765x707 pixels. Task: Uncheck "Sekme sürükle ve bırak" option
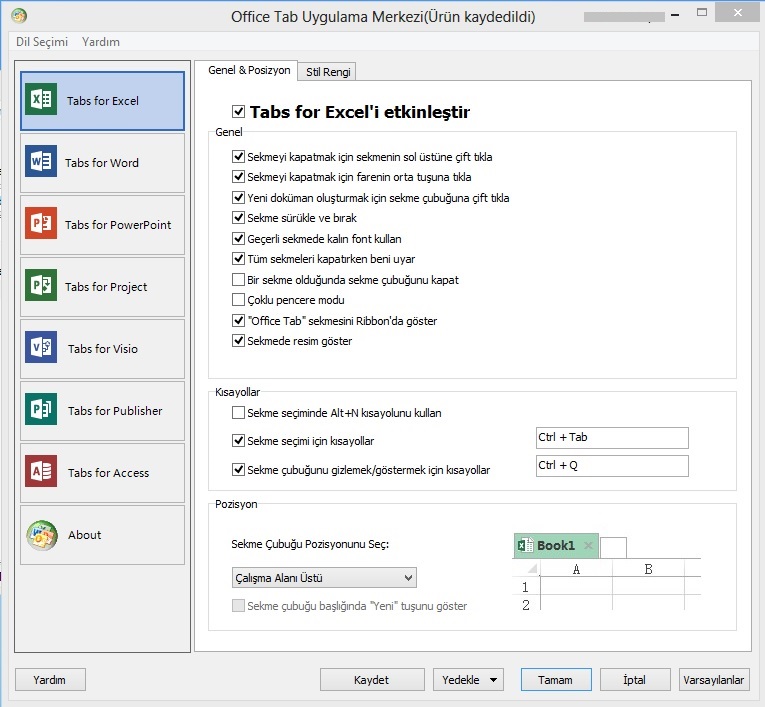(238, 218)
